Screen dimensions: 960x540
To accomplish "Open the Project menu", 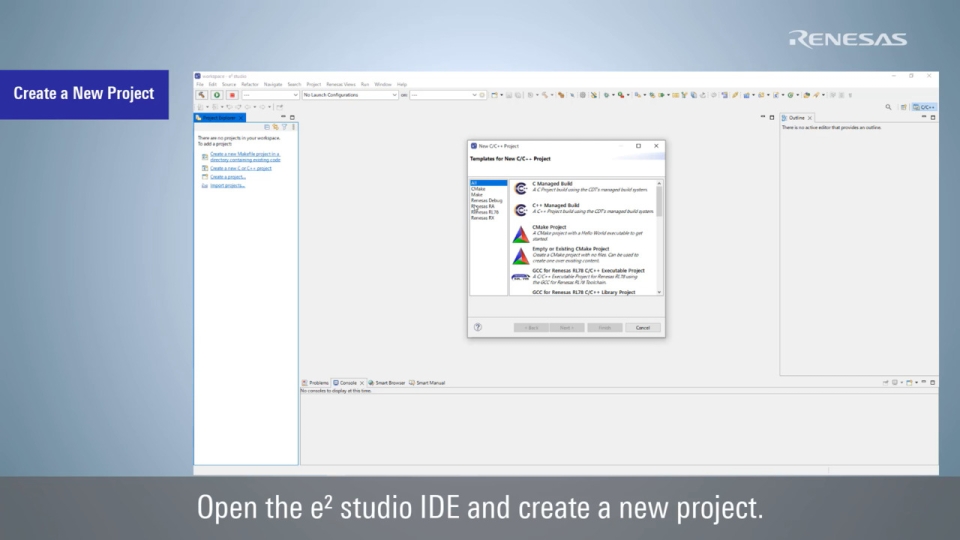I will [x=313, y=84].
